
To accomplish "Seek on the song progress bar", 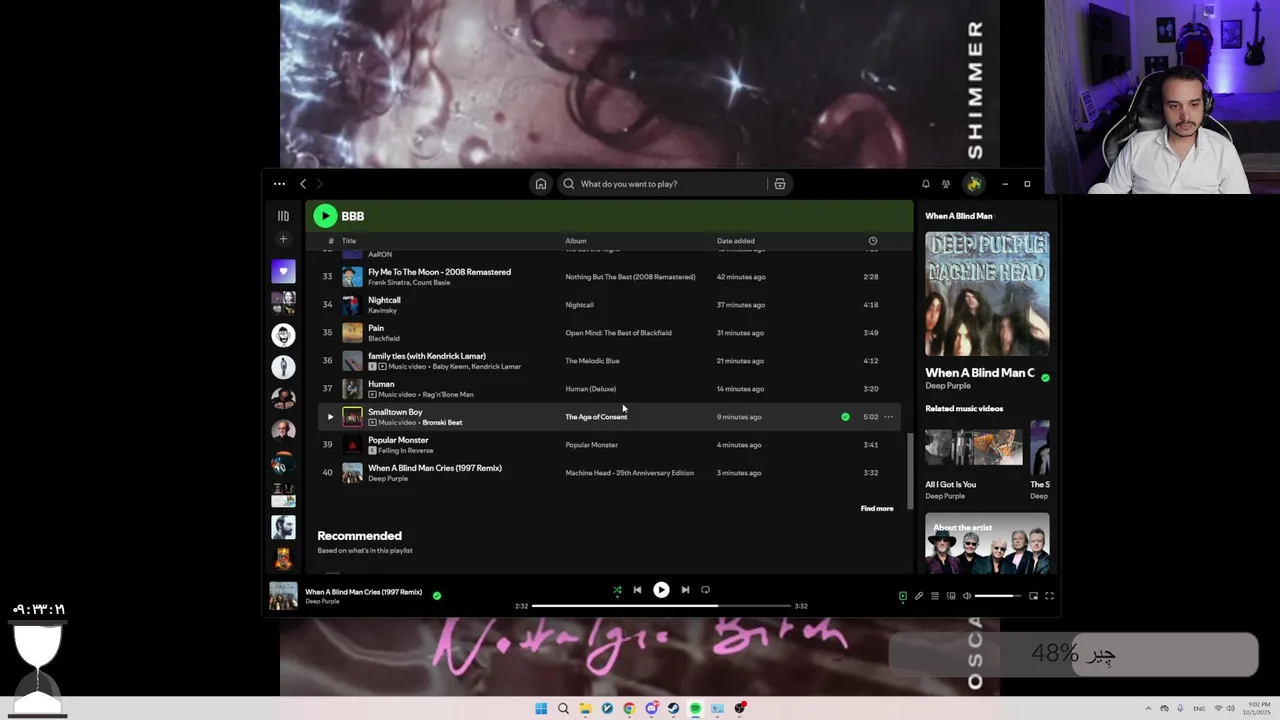I will 661,606.
